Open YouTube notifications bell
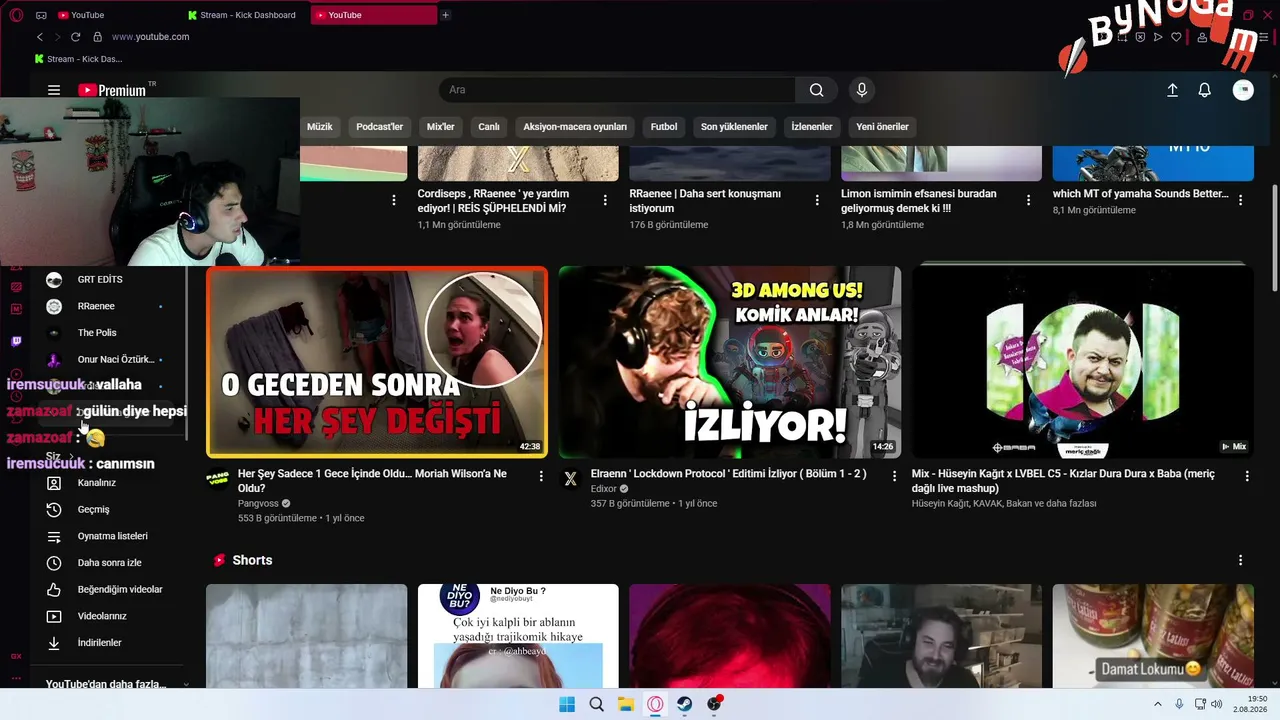 [x=1205, y=90]
